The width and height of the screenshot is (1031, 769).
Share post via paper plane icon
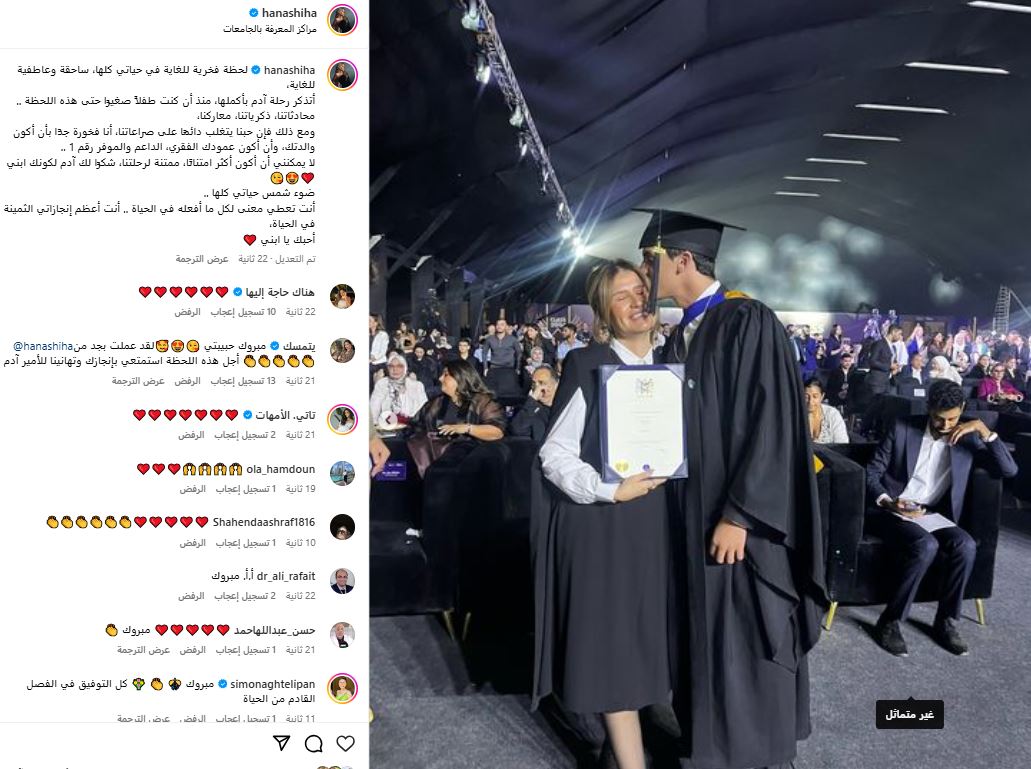pyautogui.click(x=281, y=743)
